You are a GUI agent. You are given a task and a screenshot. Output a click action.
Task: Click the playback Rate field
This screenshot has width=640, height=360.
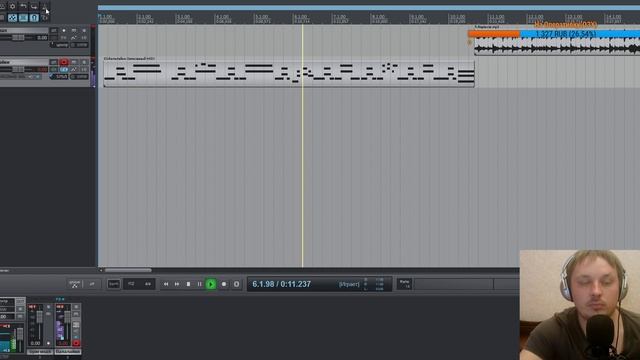click(404, 284)
